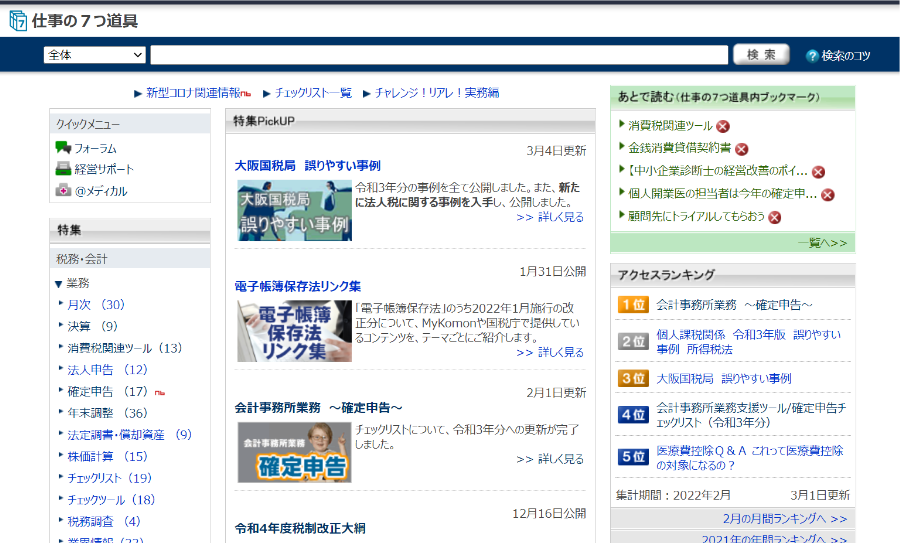Viewport: 900px width, 543px height.
Task: Remove 顧問先にトライアルしてもらおう bookmark red X
Action: coord(774,217)
